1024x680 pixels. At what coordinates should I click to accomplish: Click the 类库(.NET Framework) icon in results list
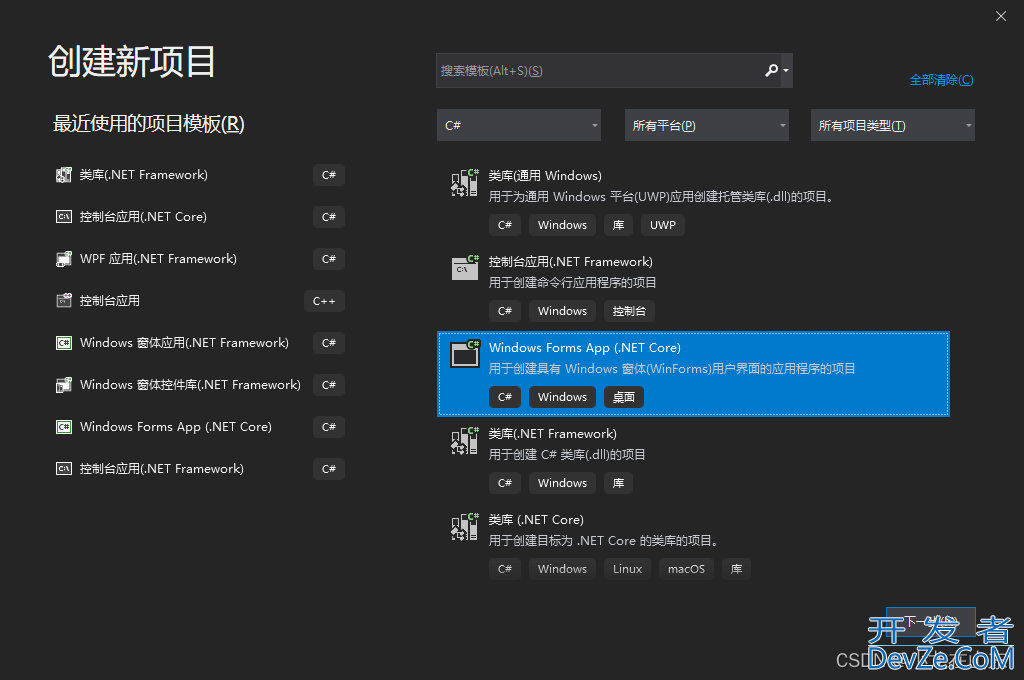point(465,440)
